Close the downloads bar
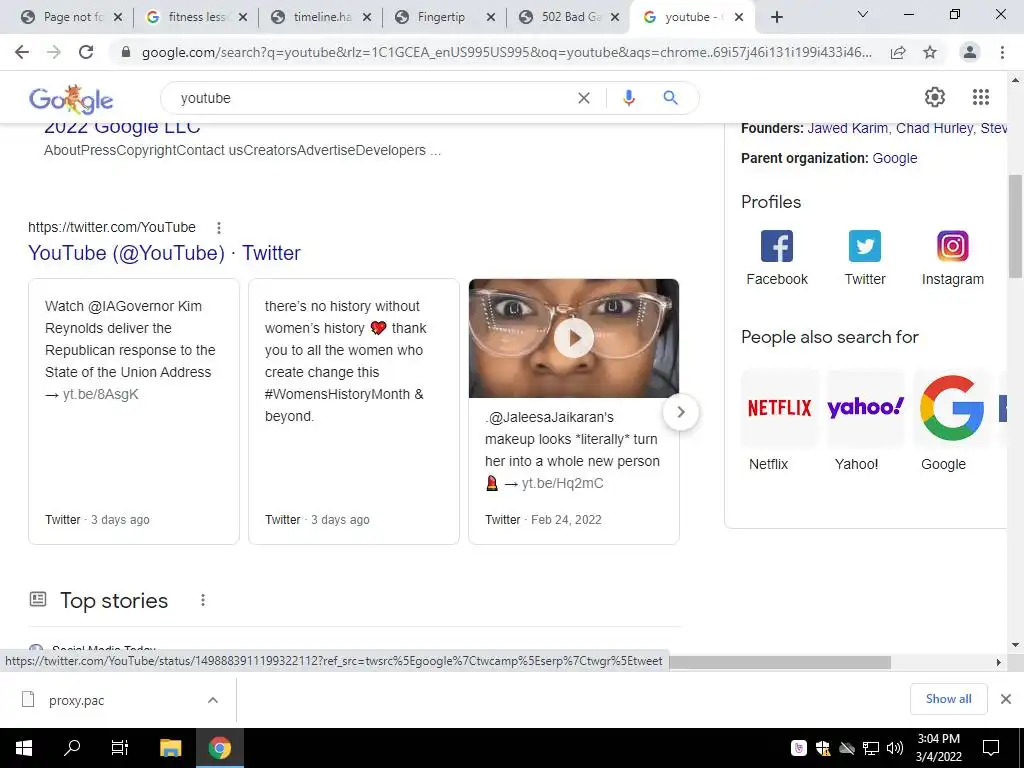Screen dimensions: 1024x768 tap(1006, 699)
